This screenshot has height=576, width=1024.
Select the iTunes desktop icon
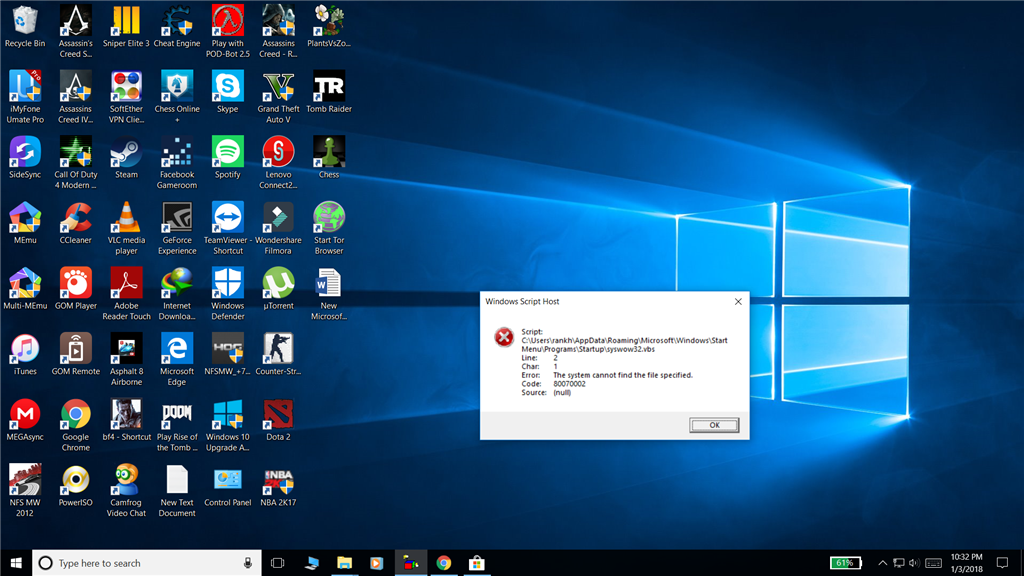[25, 354]
